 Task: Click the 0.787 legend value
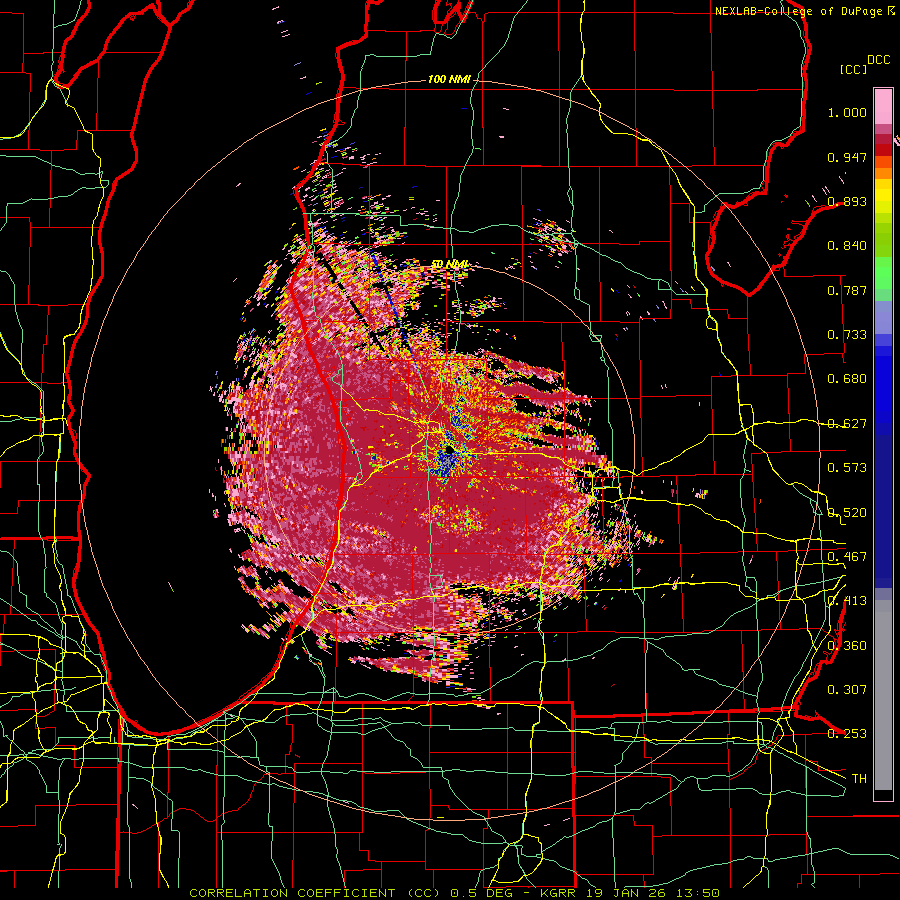click(x=847, y=290)
